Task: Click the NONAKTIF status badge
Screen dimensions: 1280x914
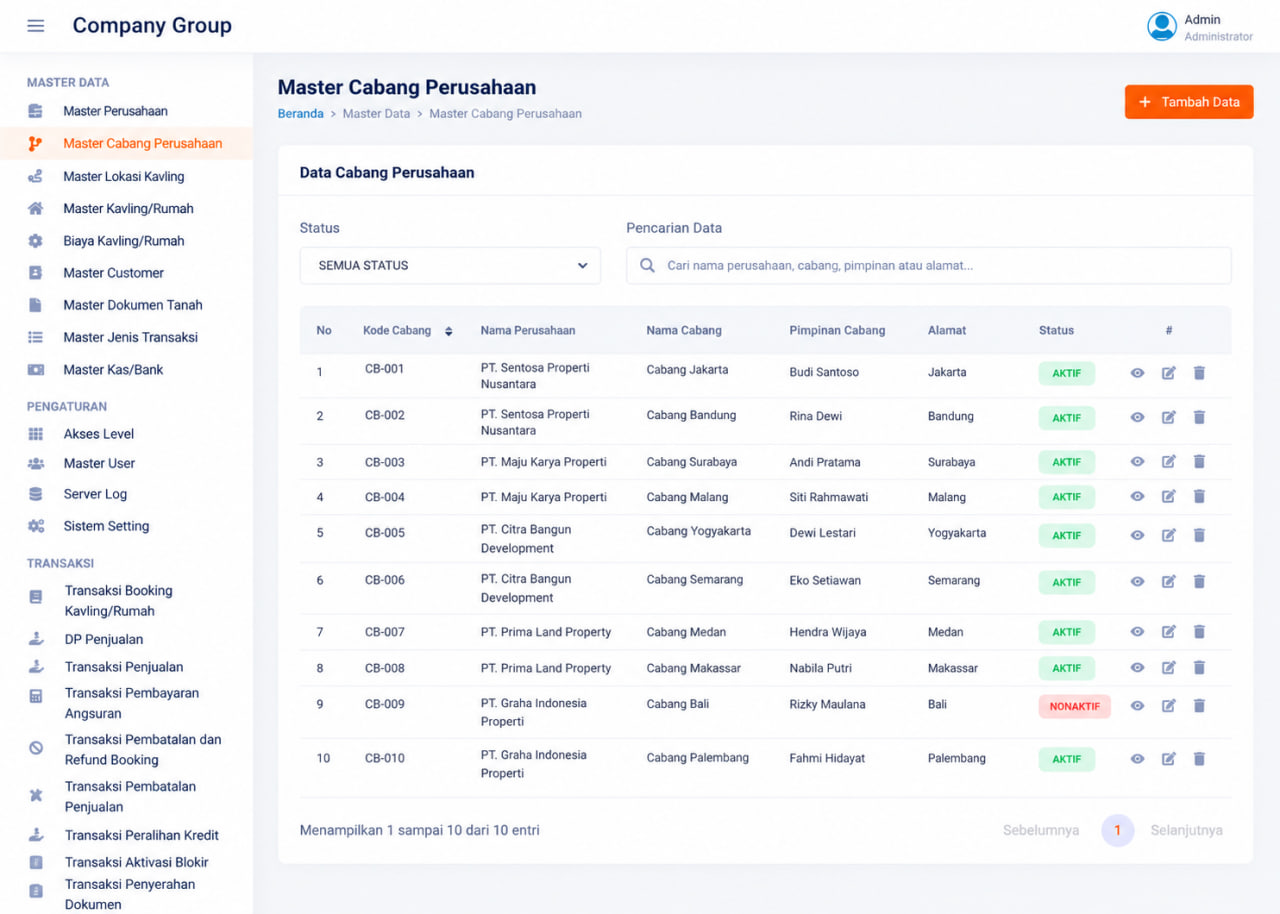Action: (x=1074, y=706)
